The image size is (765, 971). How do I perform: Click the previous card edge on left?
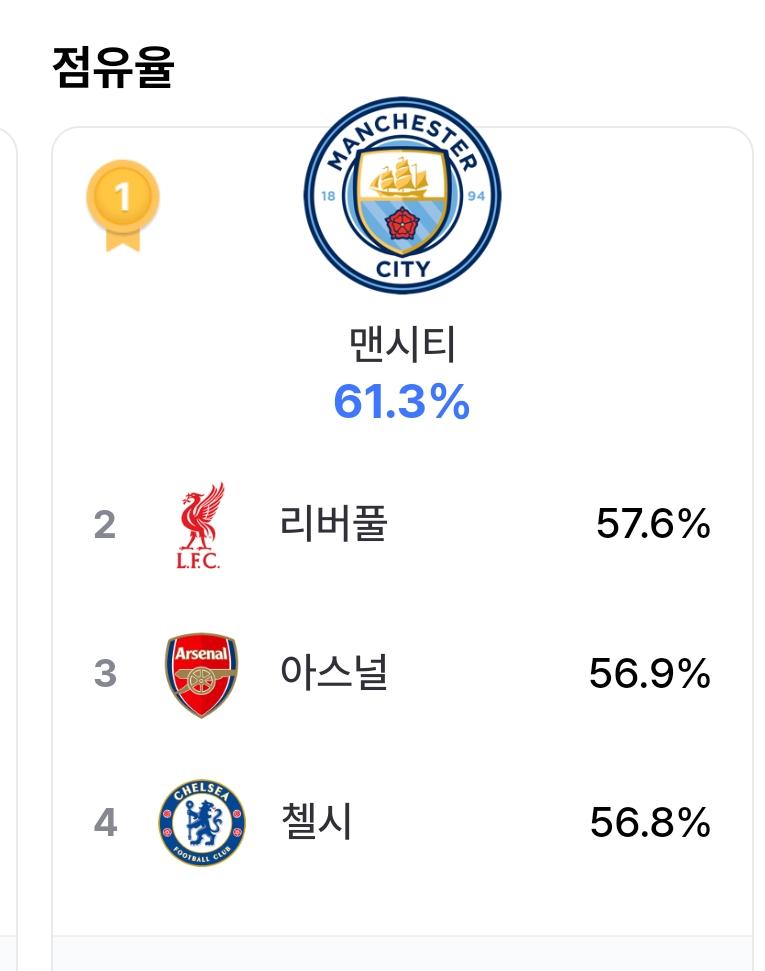8,545
